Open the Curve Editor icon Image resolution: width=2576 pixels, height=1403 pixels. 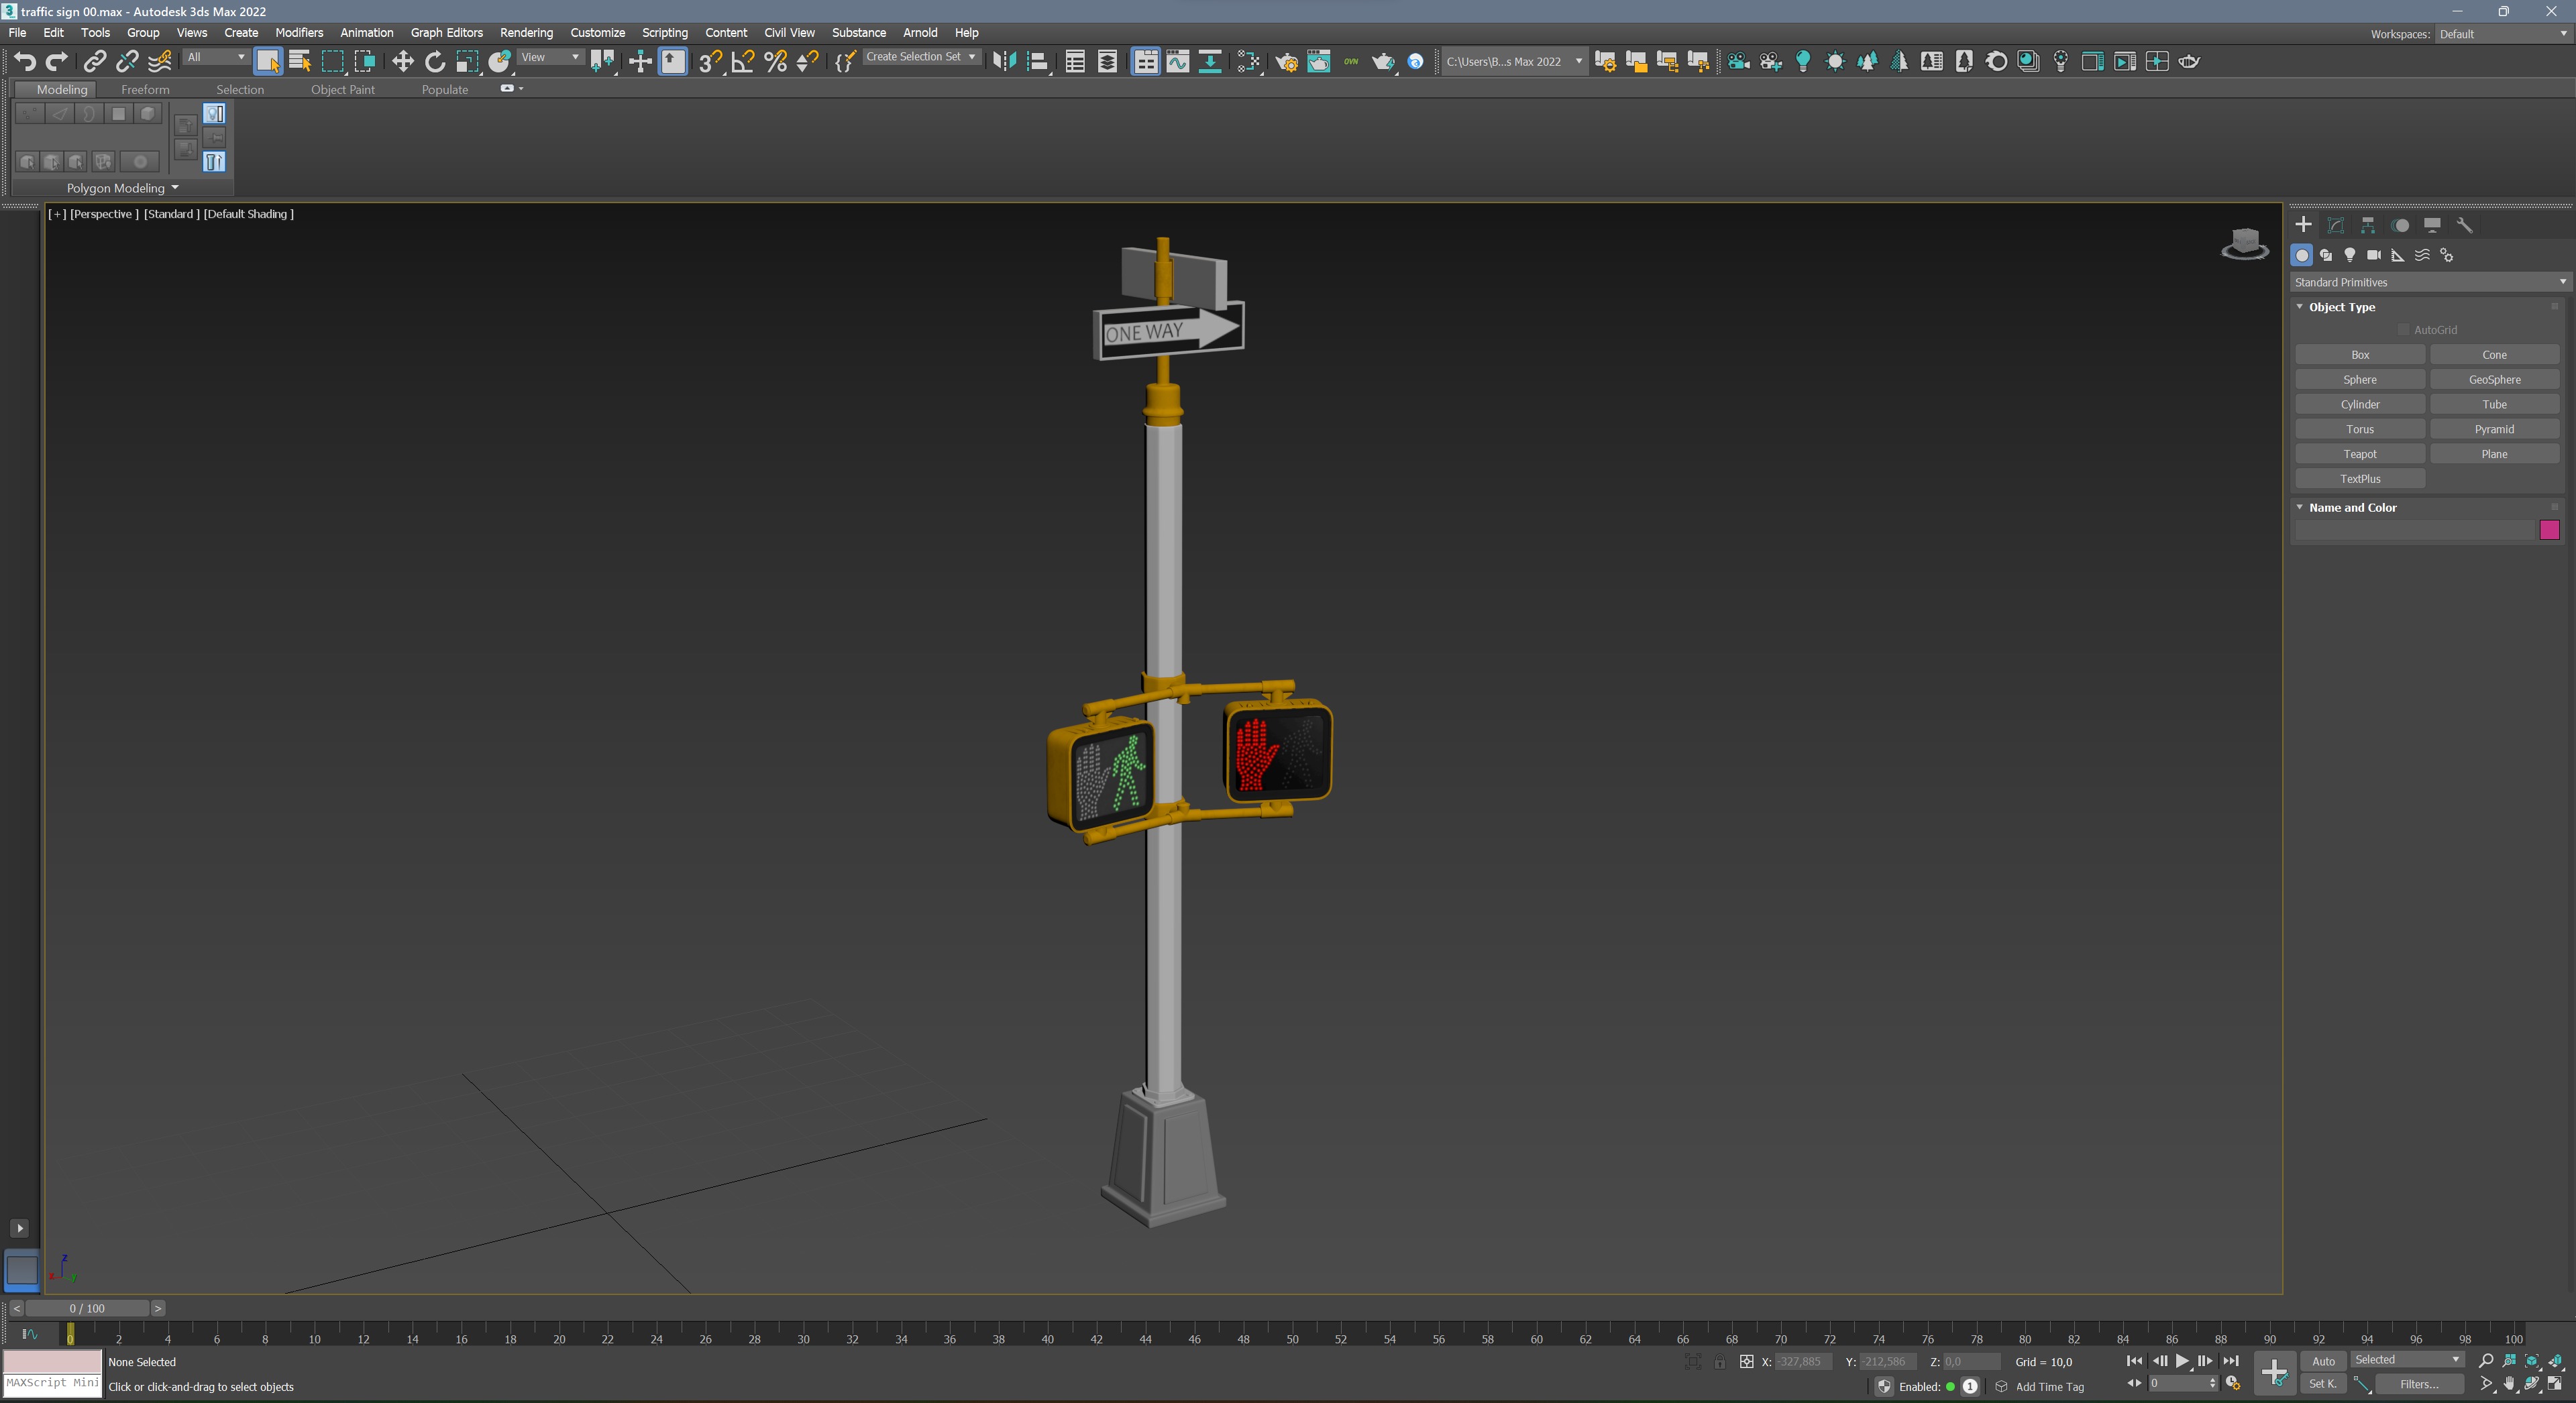(x=1178, y=62)
